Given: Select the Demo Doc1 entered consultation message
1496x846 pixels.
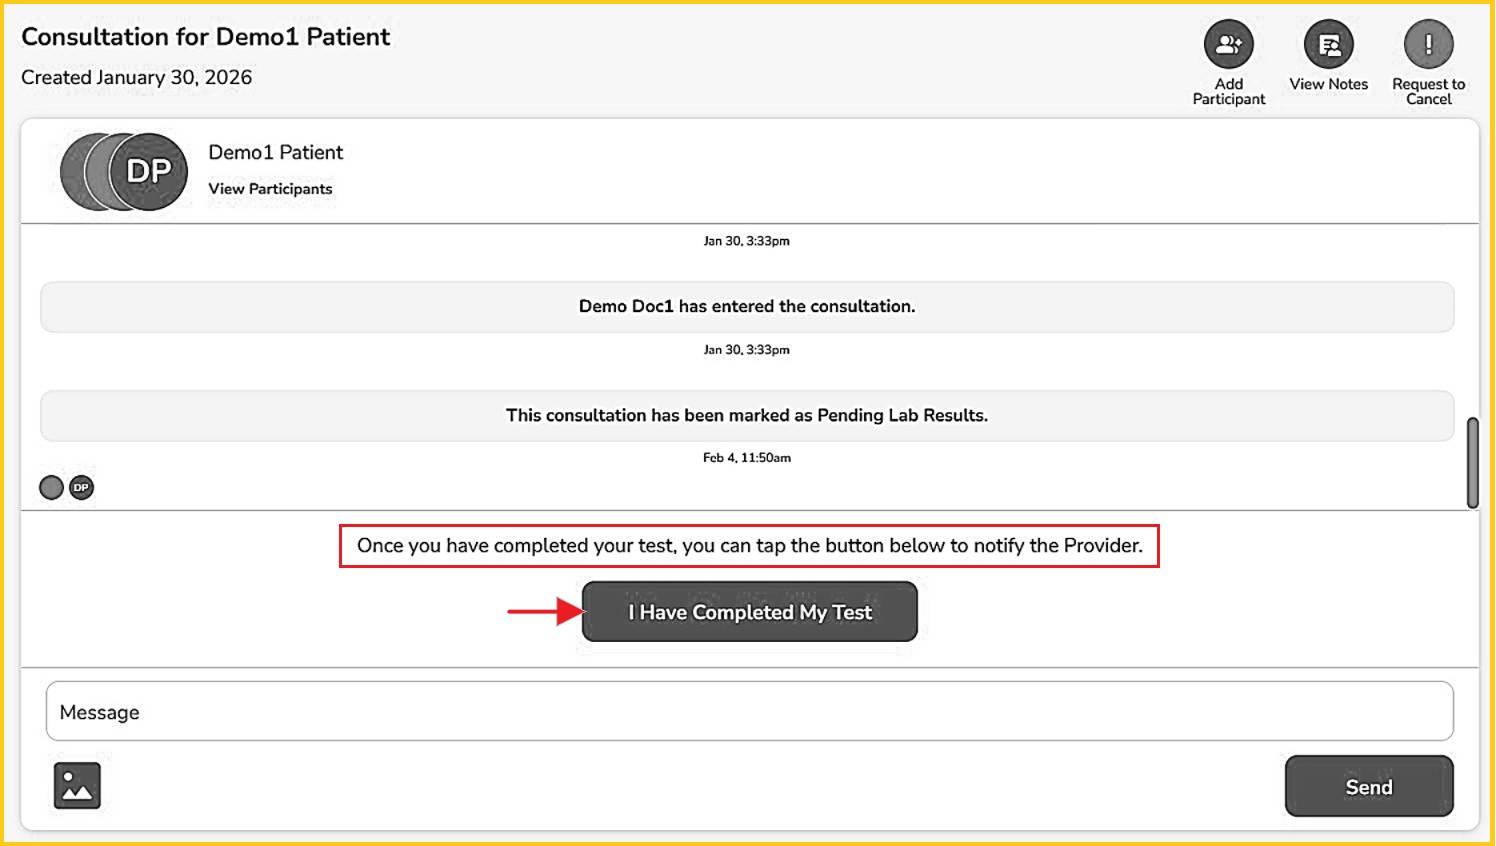Looking at the screenshot, I should click(x=746, y=307).
